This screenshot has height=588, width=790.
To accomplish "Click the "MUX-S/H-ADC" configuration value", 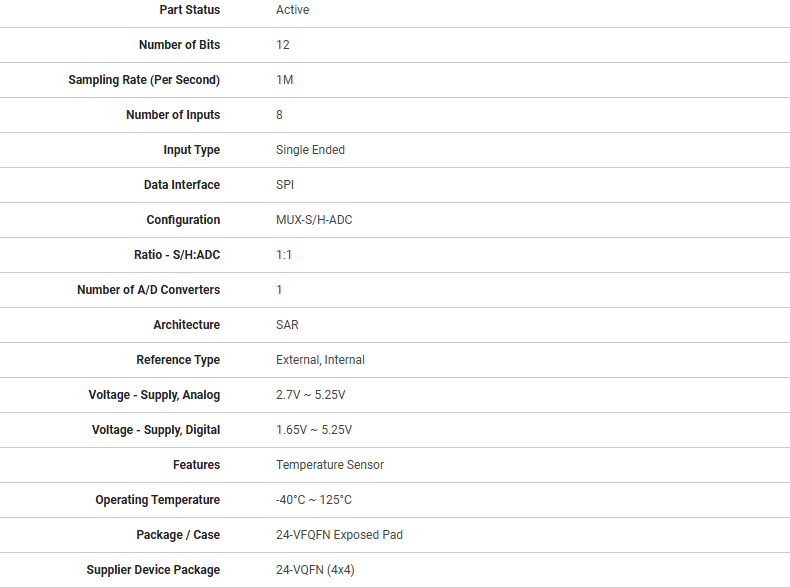I will pyautogui.click(x=314, y=220).
